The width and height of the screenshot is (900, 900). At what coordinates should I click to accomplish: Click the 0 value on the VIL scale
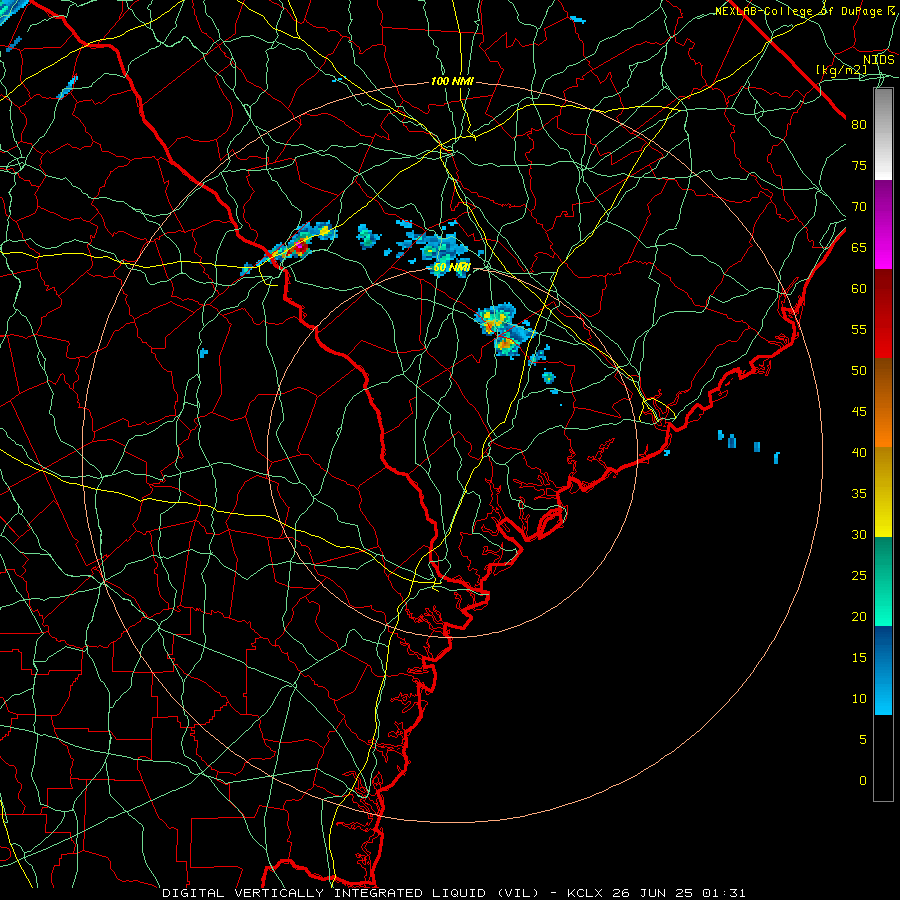click(x=862, y=781)
